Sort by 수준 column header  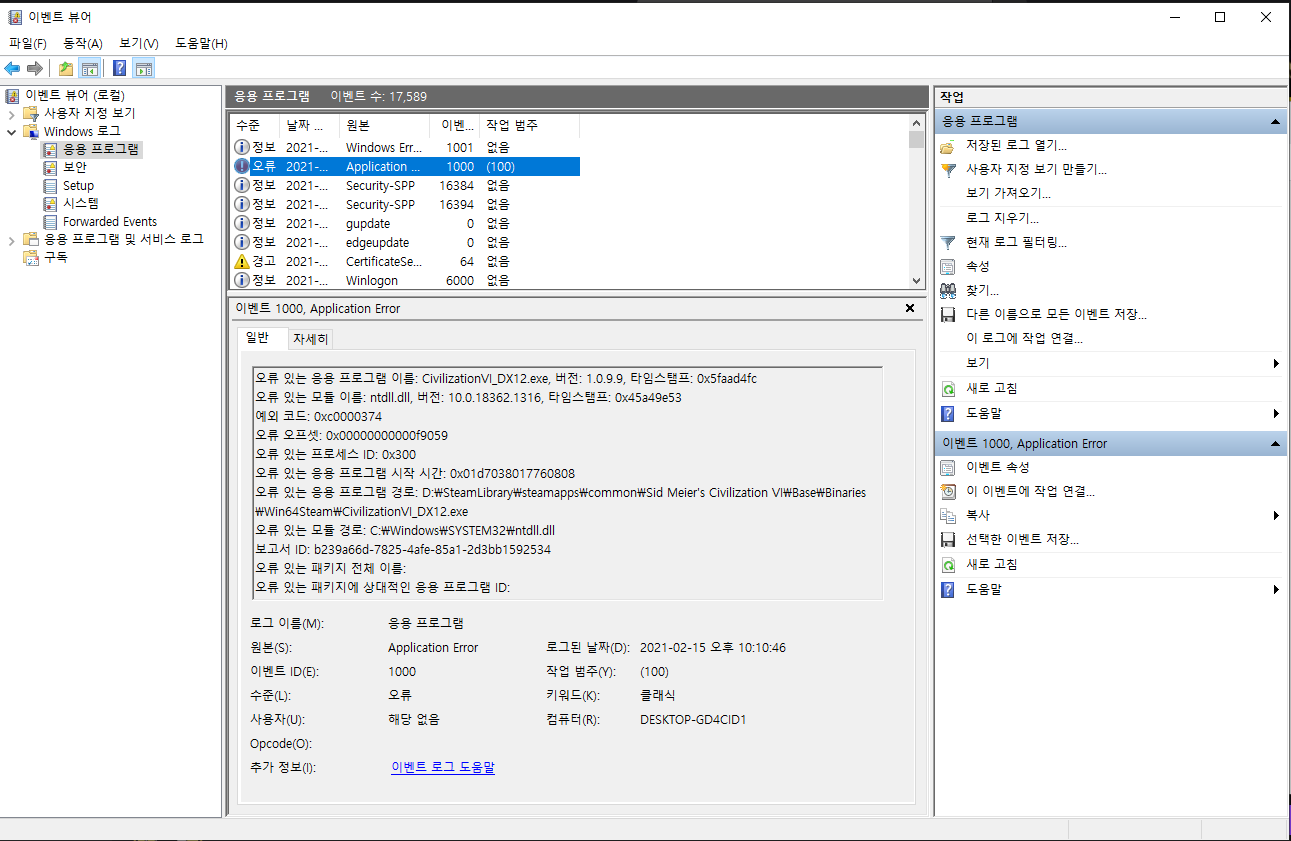[x=254, y=126]
